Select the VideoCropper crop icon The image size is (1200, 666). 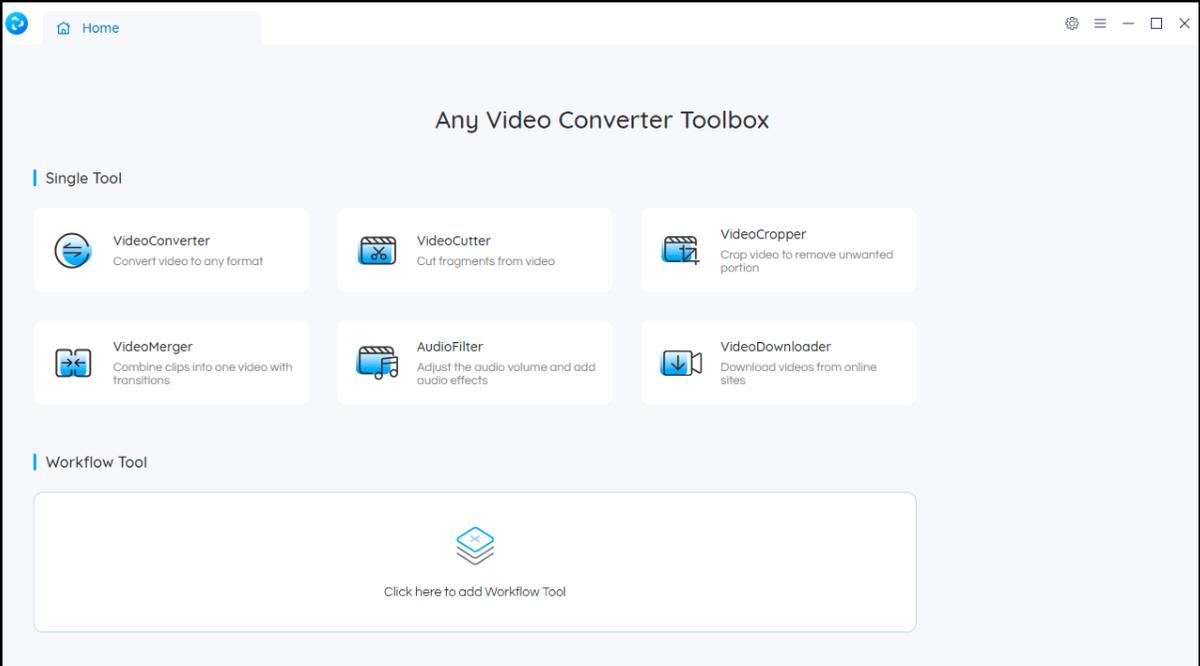tap(681, 250)
